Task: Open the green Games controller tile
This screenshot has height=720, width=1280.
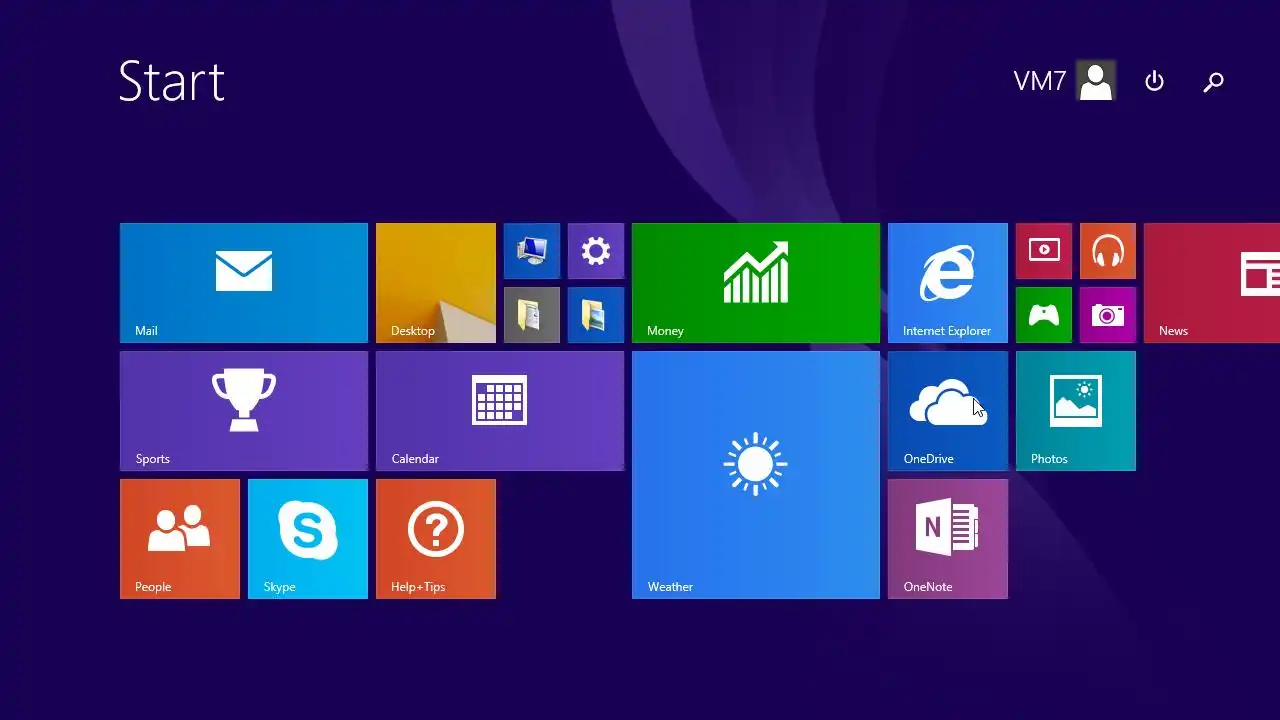Action: pyautogui.click(x=1044, y=315)
